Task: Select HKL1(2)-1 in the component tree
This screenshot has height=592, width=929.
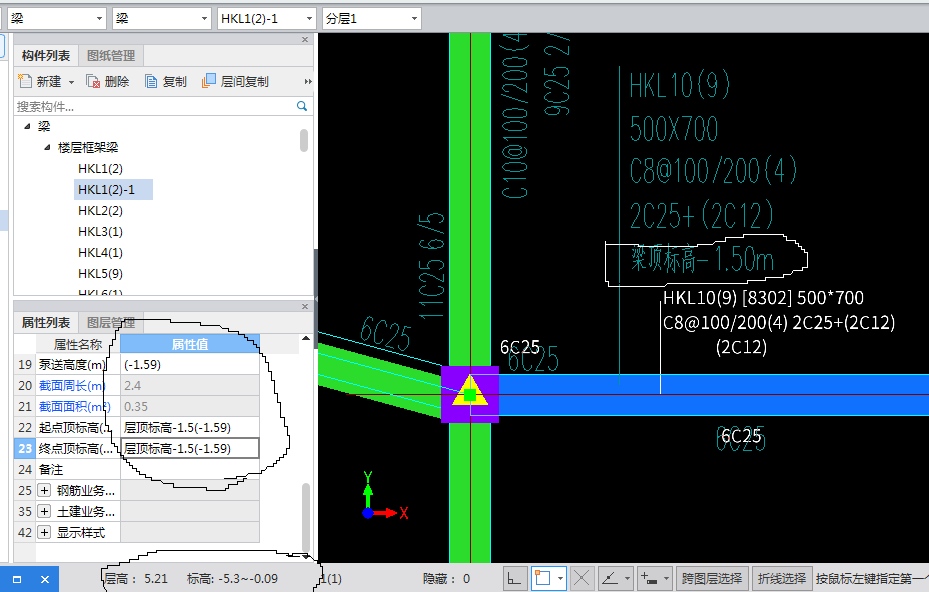Action: click(106, 190)
